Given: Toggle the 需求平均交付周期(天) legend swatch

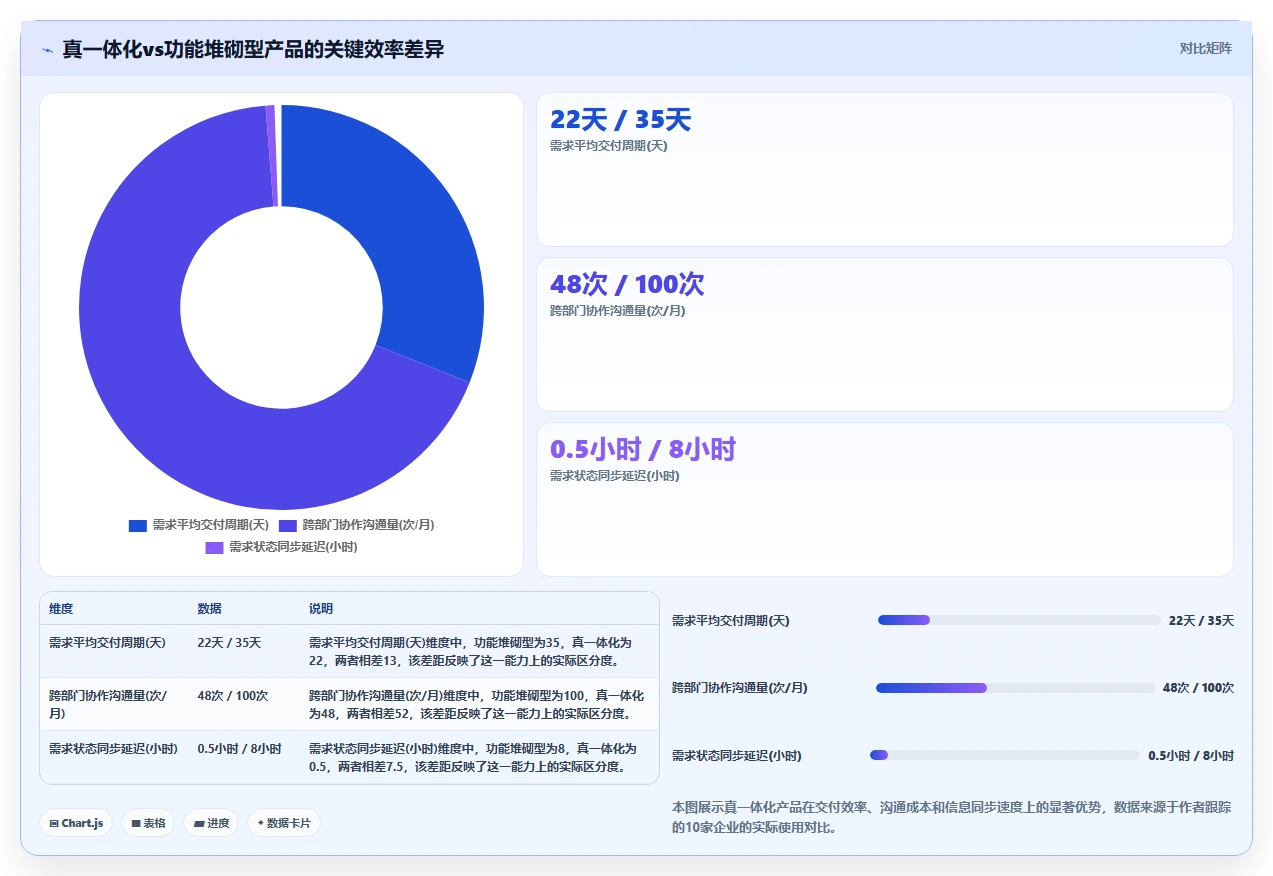Looking at the screenshot, I should pos(138,525).
